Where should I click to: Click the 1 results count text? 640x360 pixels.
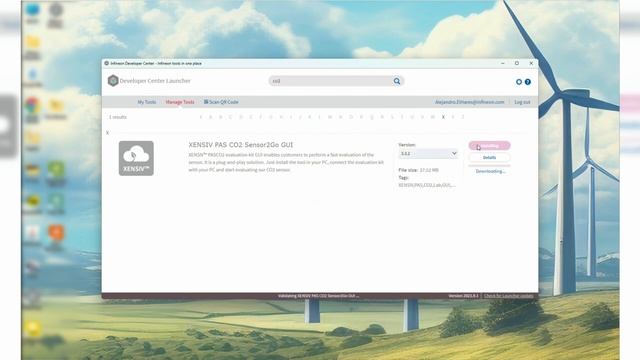[x=118, y=117]
